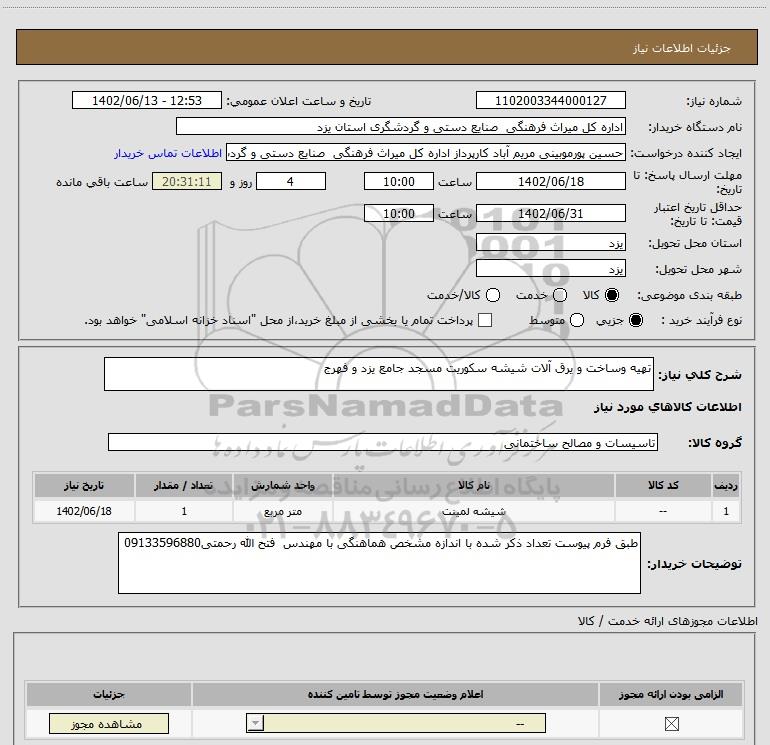770x745 pixels.
Task: Click the نام کالا column header
Action: 473,485
